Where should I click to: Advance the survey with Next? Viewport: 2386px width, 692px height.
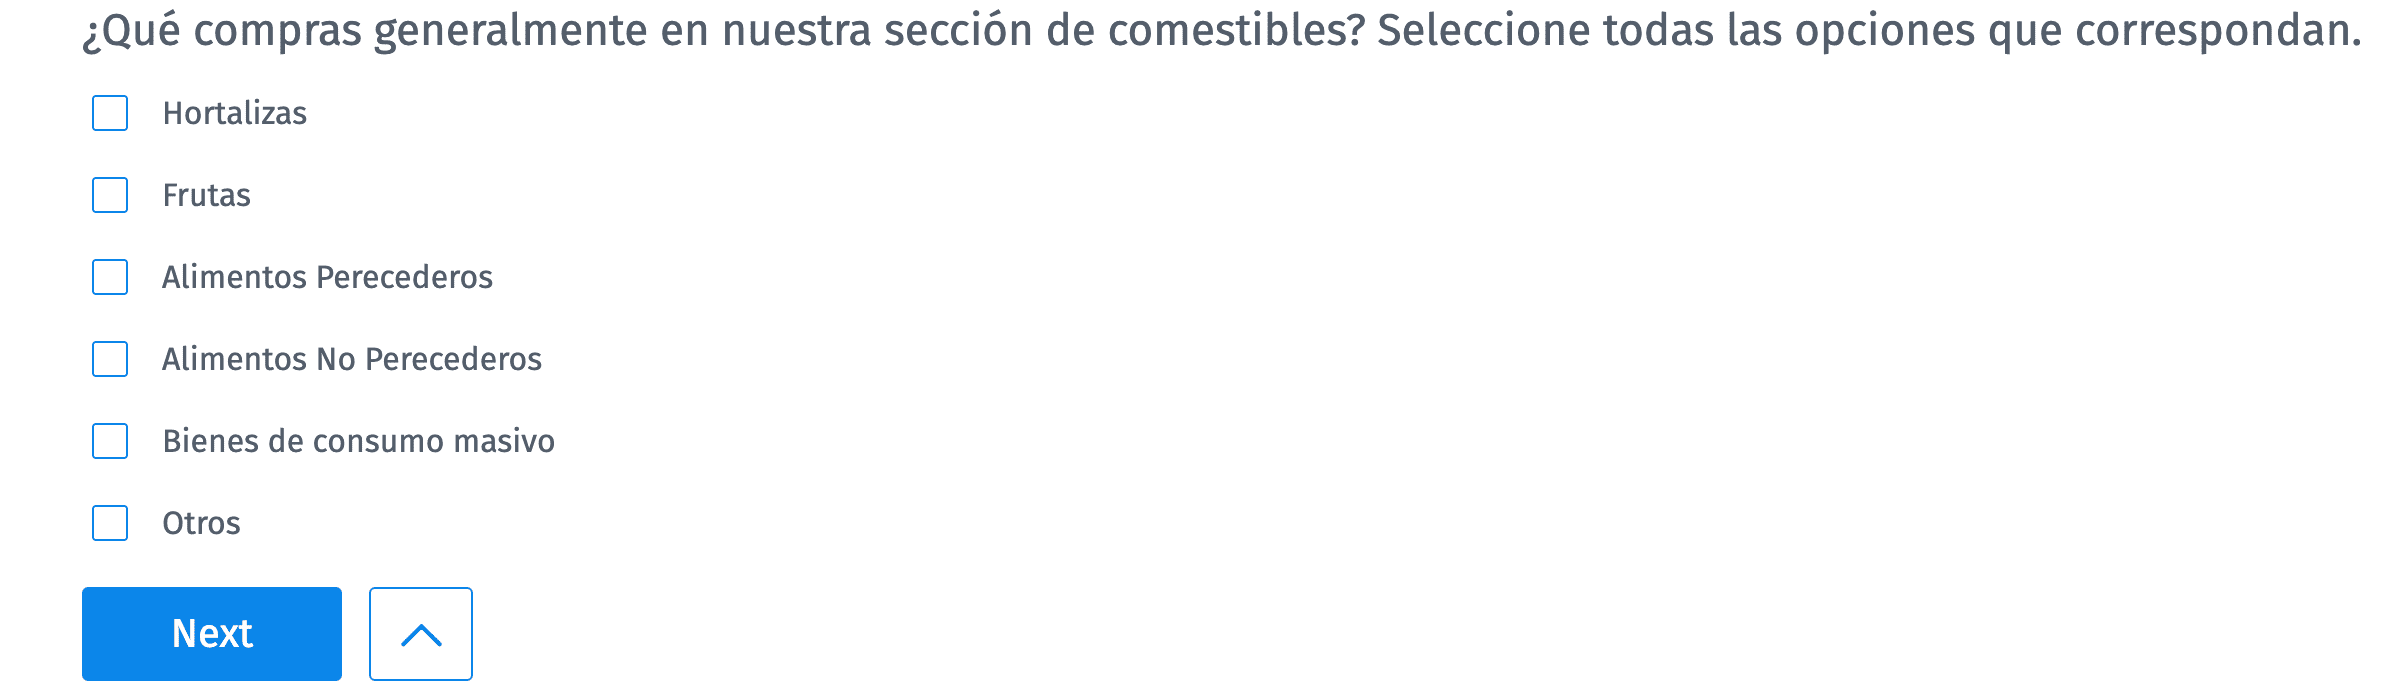click(212, 634)
